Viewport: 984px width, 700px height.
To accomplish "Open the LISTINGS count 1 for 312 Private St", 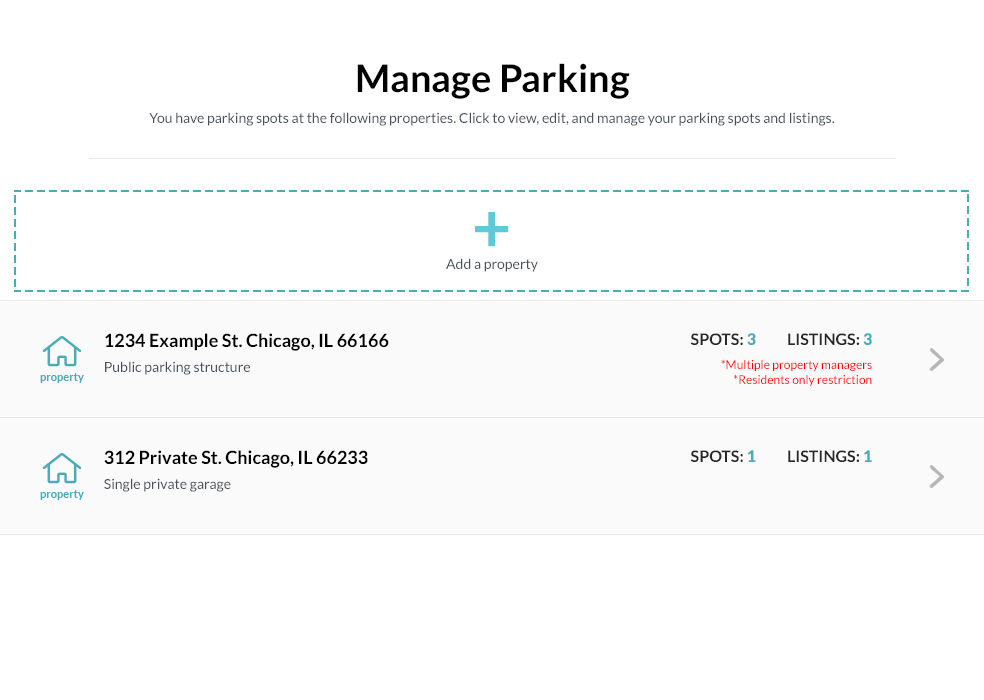I will [866, 456].
